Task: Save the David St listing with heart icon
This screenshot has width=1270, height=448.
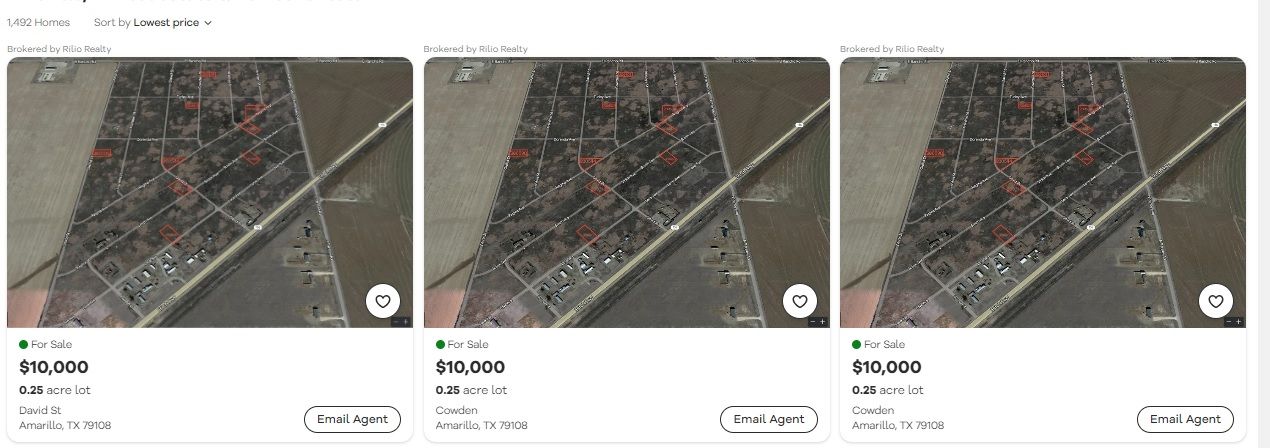Action: click(x=383, y=301)
